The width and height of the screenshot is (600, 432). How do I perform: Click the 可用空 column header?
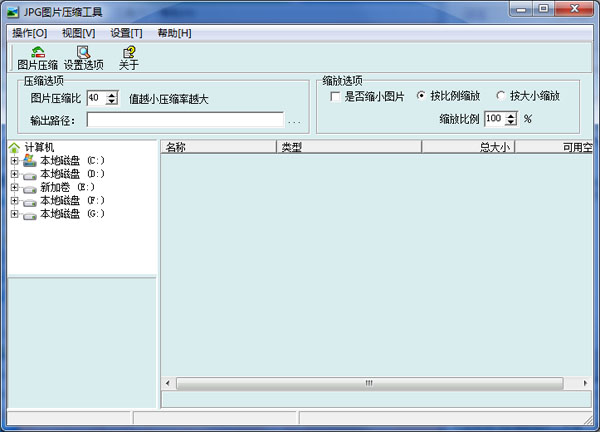[x=554, y=147]
